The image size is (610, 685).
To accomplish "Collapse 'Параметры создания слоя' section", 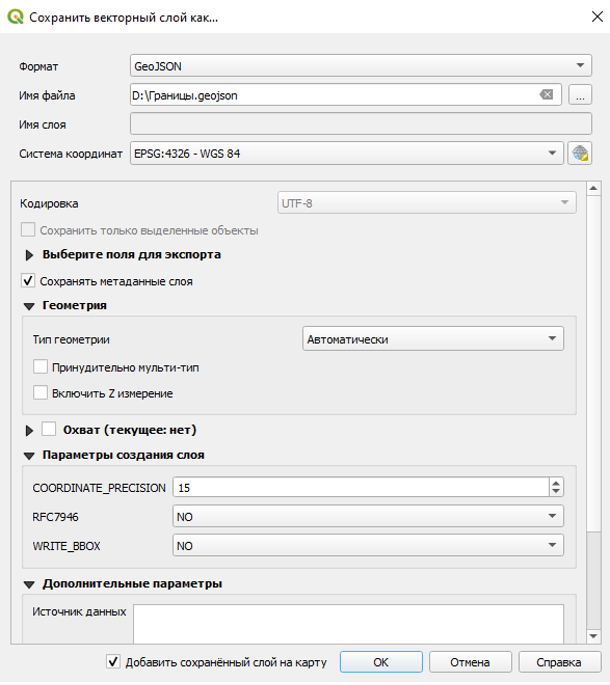I will [x=28, y=455].
